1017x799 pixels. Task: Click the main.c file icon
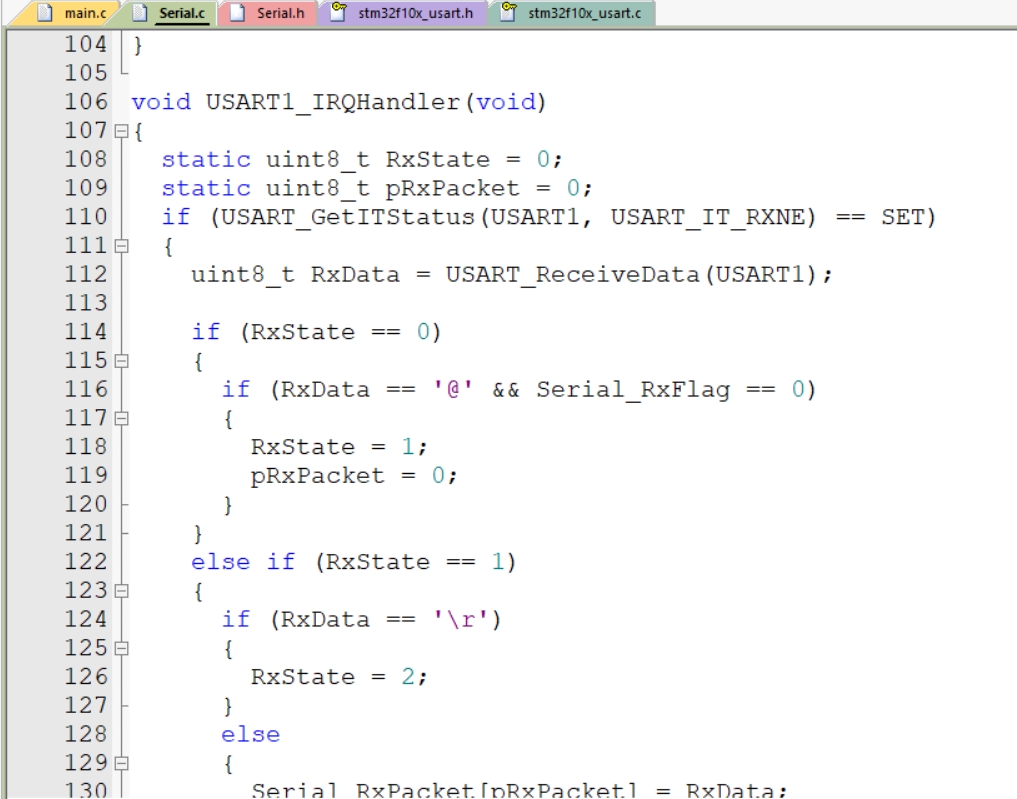click(x=44, y=13)
